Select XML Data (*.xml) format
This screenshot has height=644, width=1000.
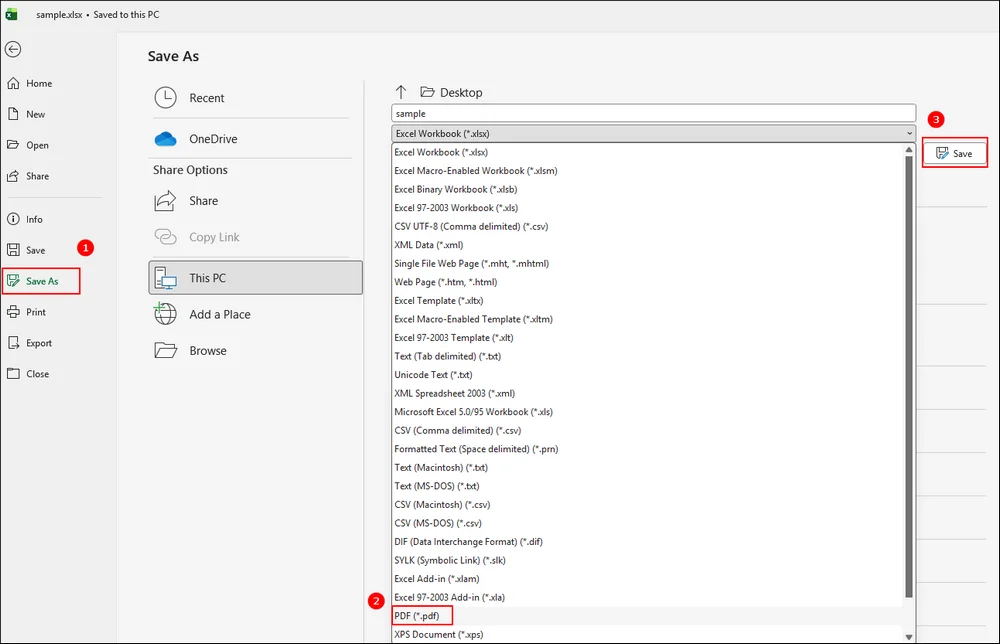pos(649,245)
